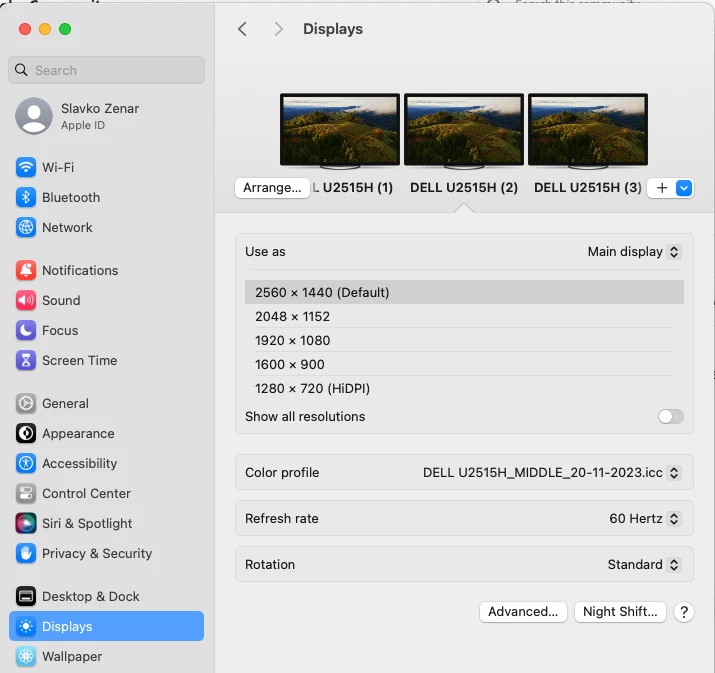715x673 pixels.
Task: Select the Accessibility icon
Action: [26, 463]
